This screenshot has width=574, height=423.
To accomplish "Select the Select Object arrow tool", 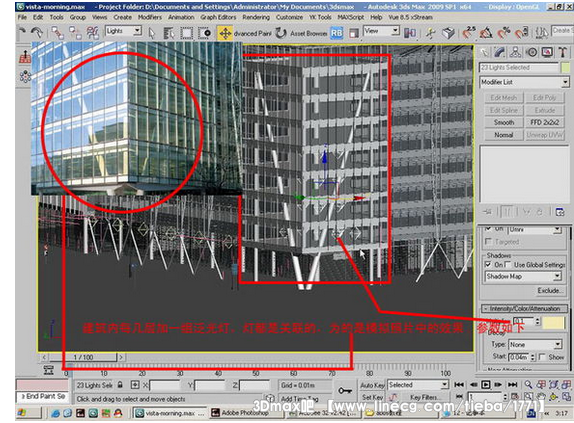I will click(x=152, y=33).
